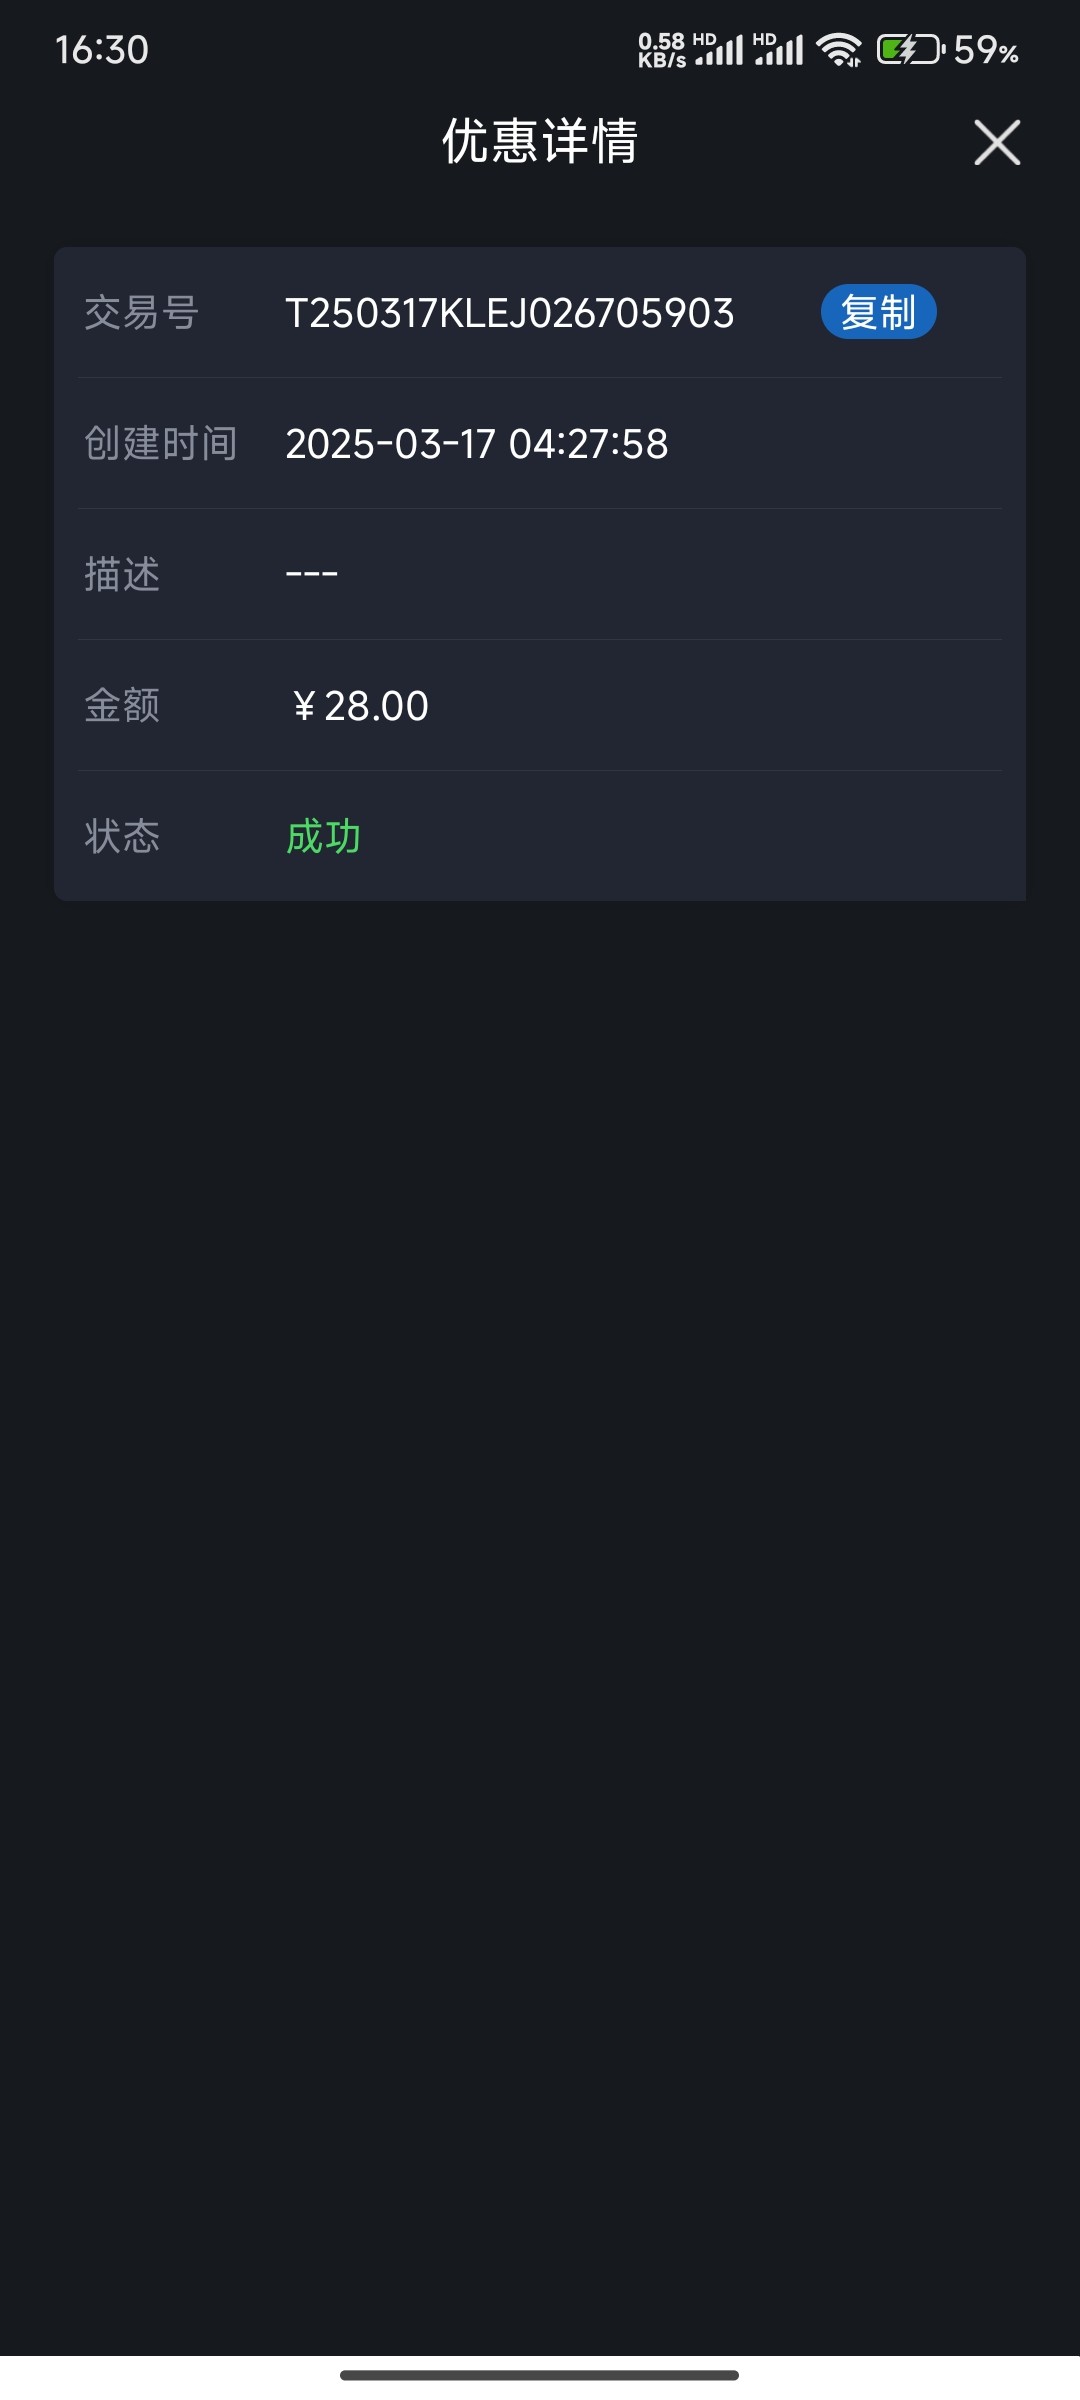
Task: Tap the home gesture bar at bottom
Action: (540, 2375)
